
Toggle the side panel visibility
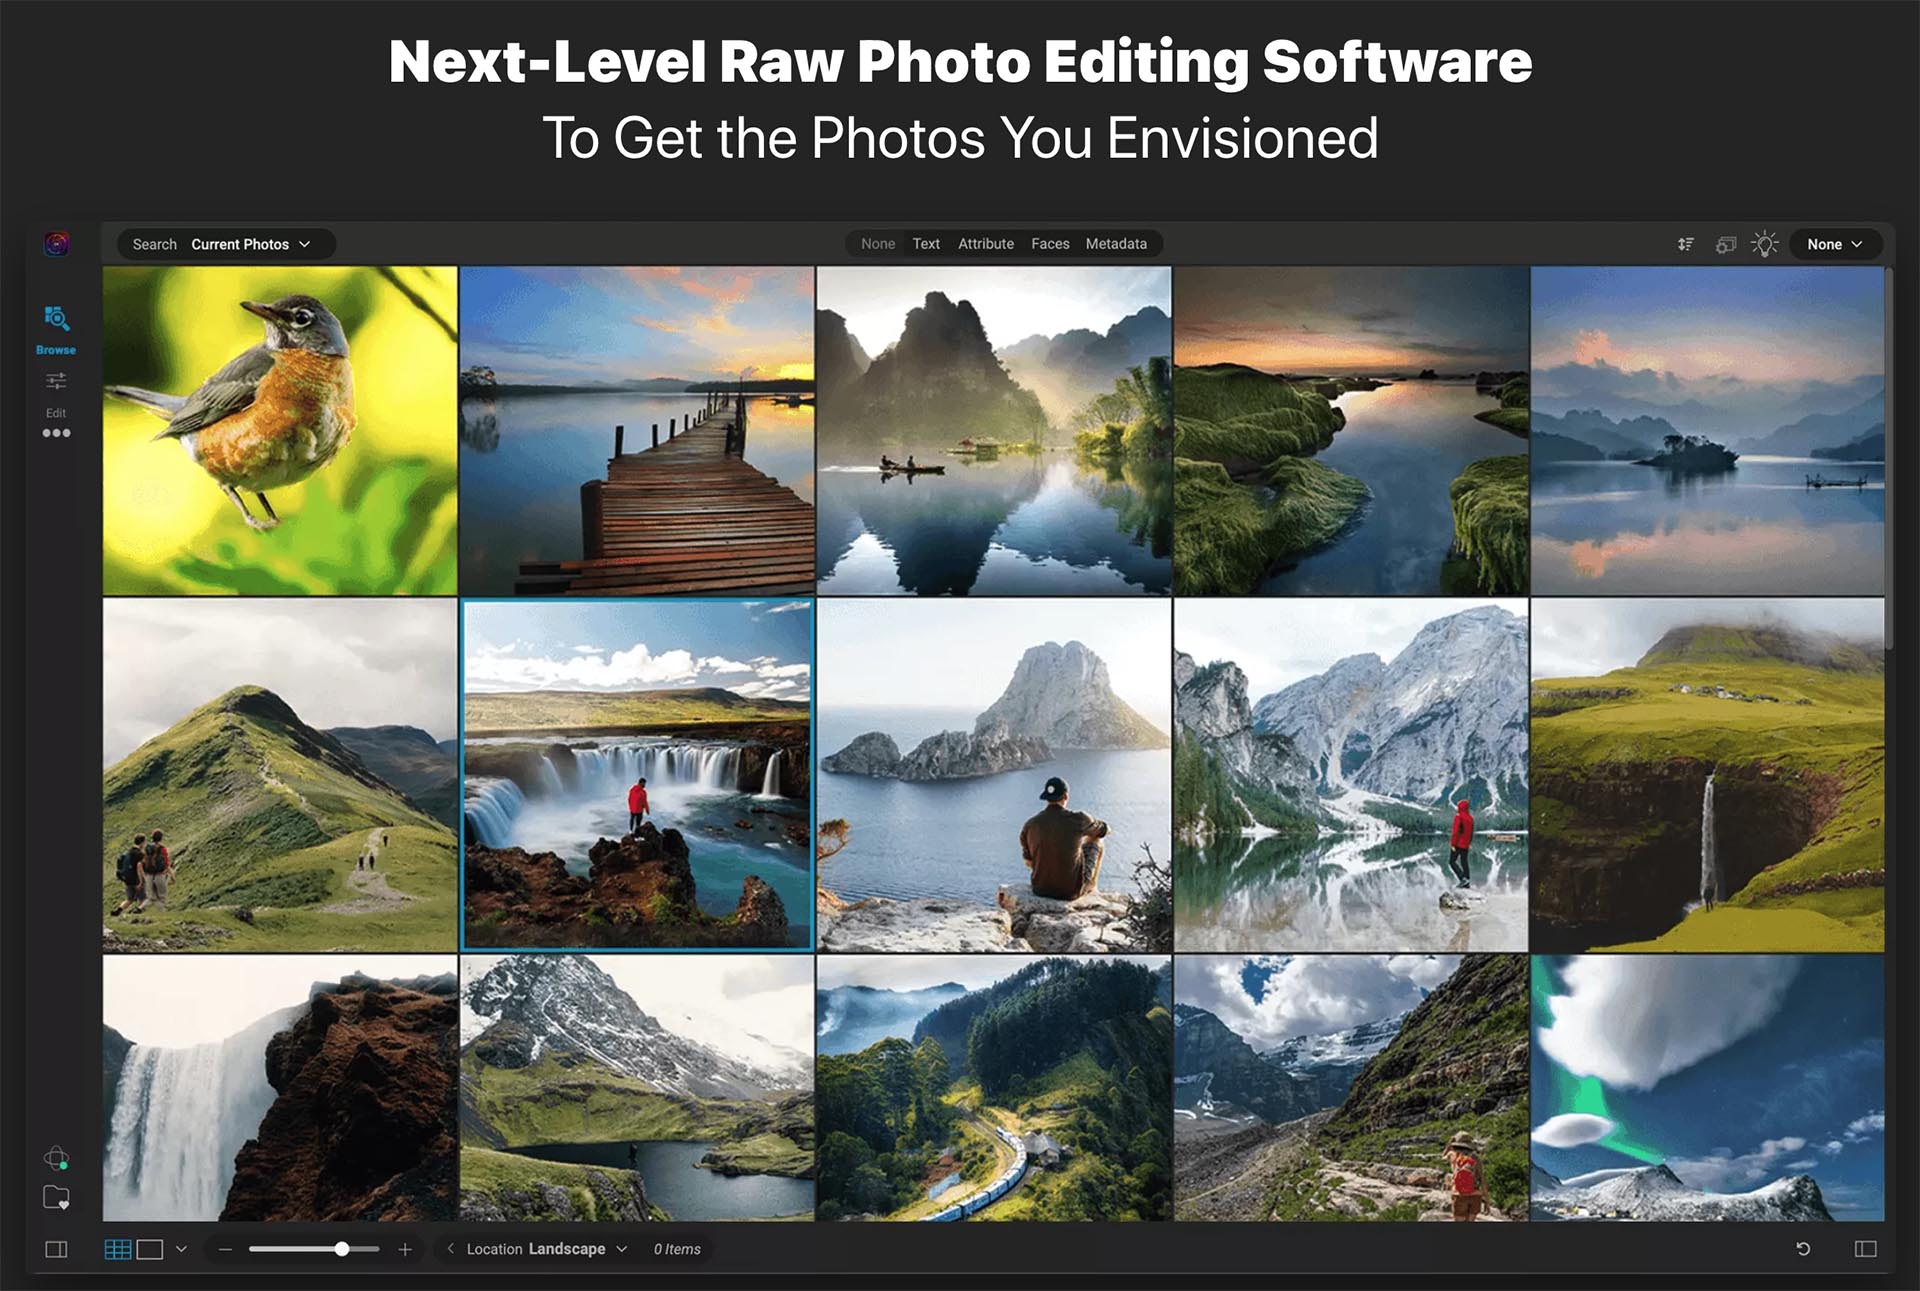tap(57, 1249)
